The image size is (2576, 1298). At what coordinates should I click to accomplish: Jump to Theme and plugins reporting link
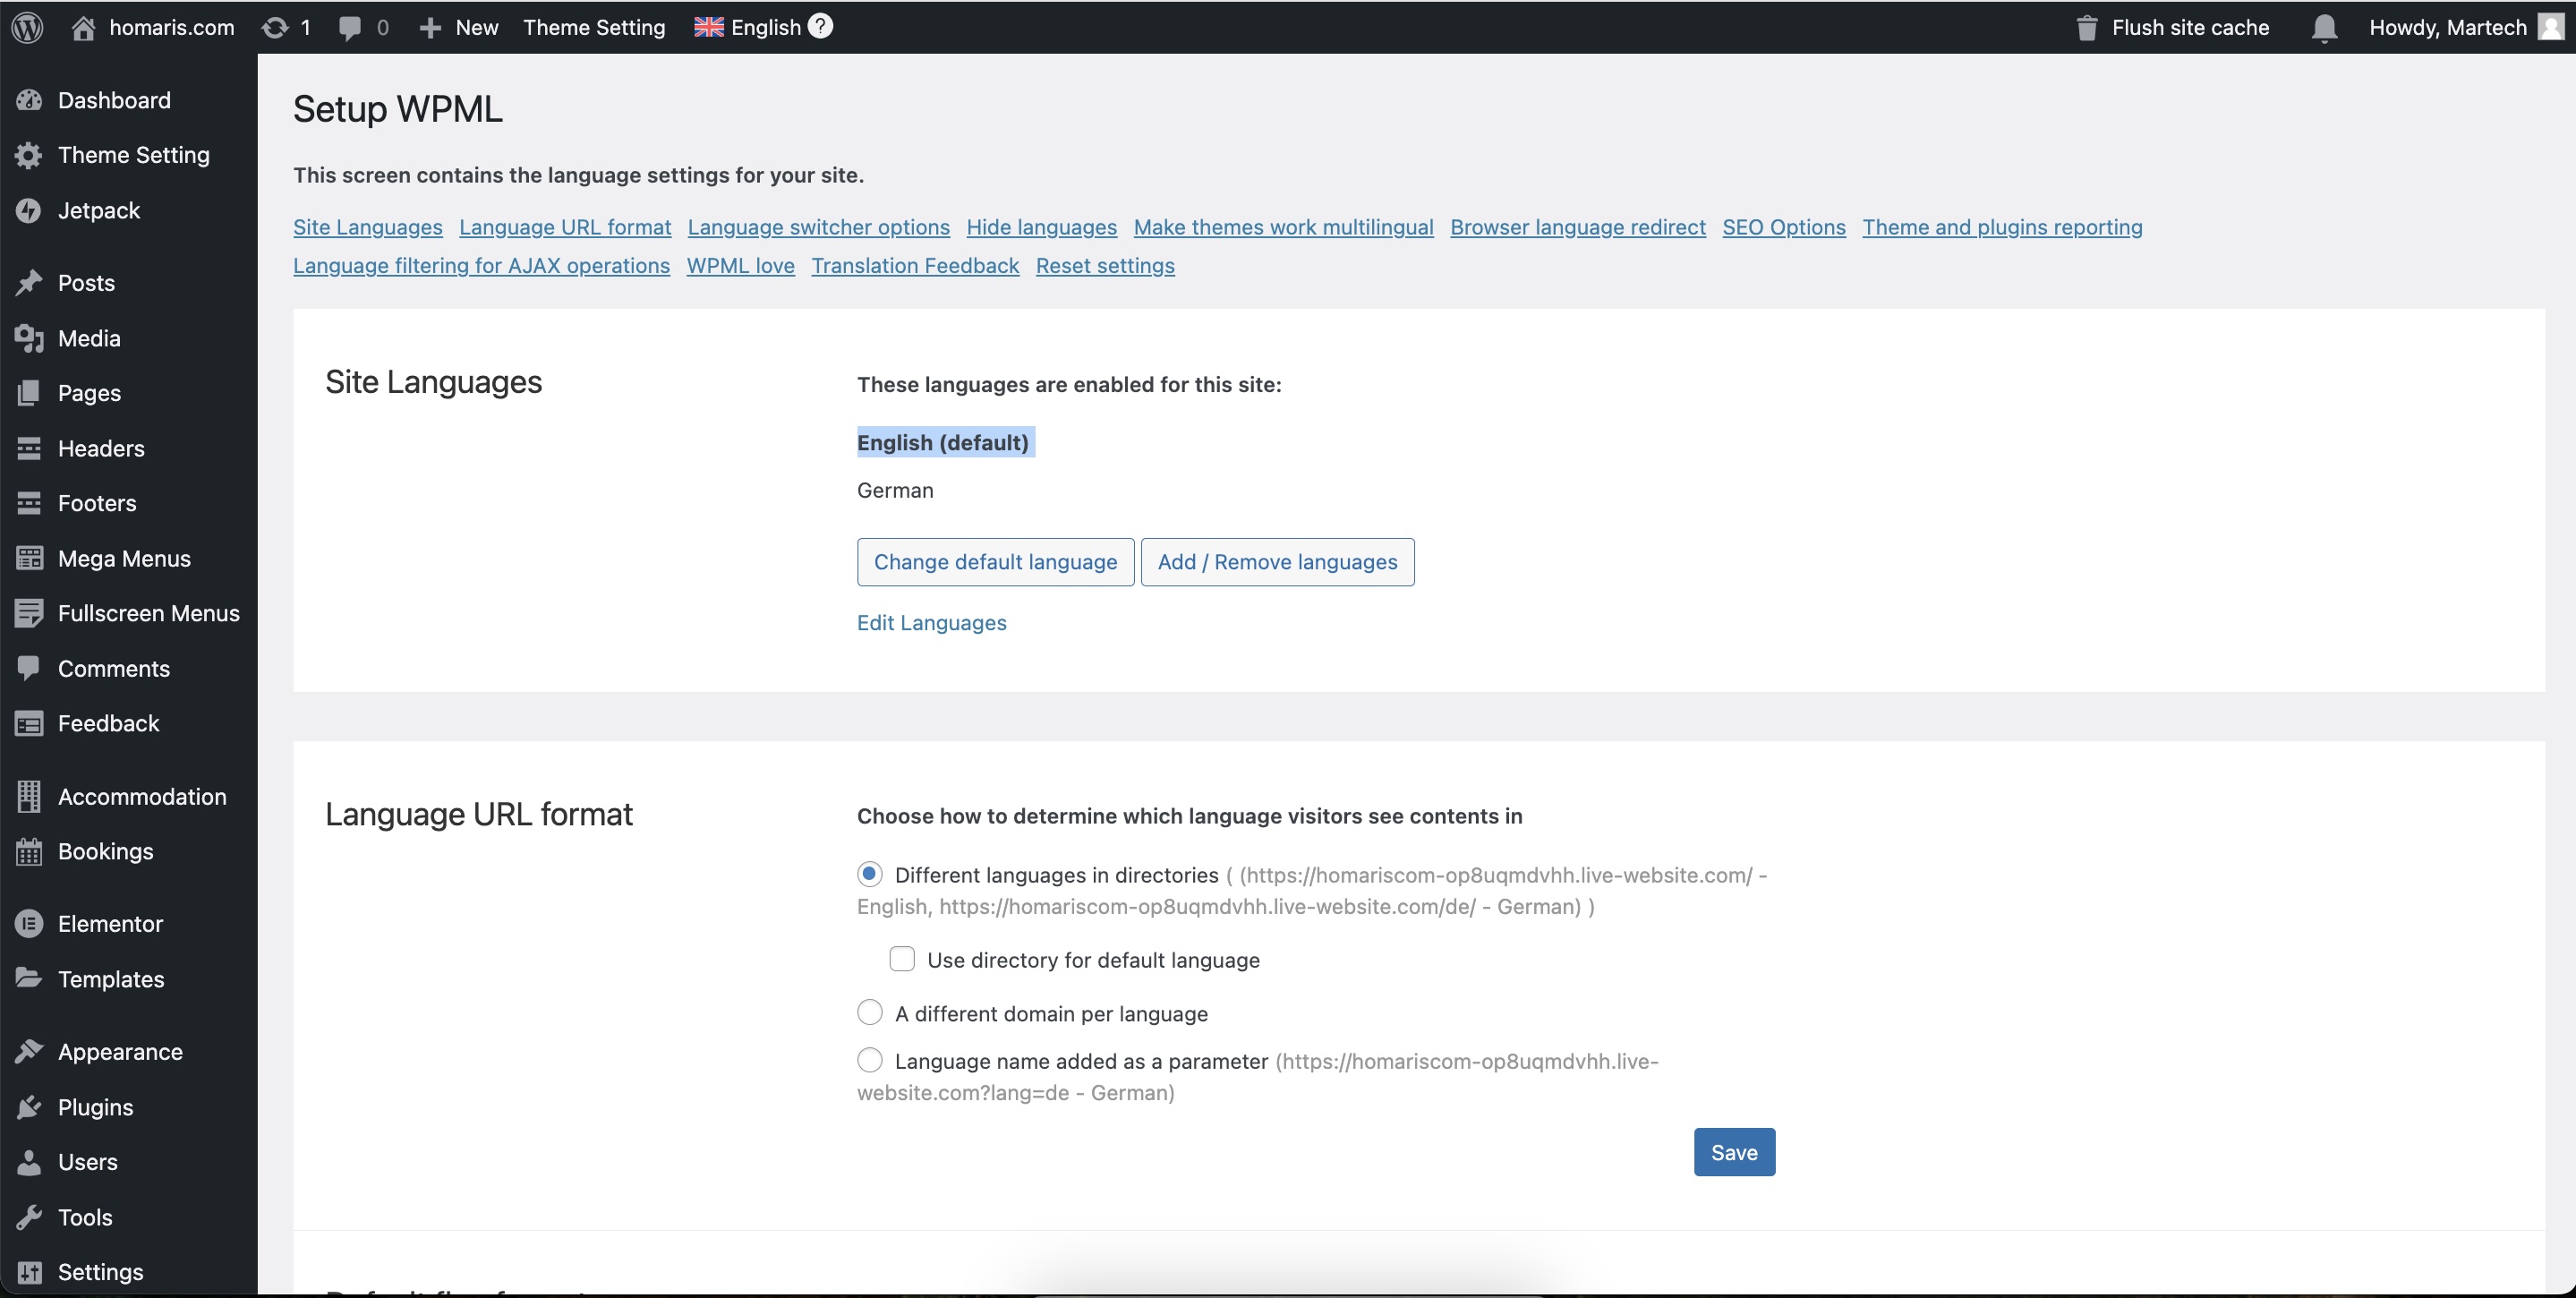click(2002, 227)
